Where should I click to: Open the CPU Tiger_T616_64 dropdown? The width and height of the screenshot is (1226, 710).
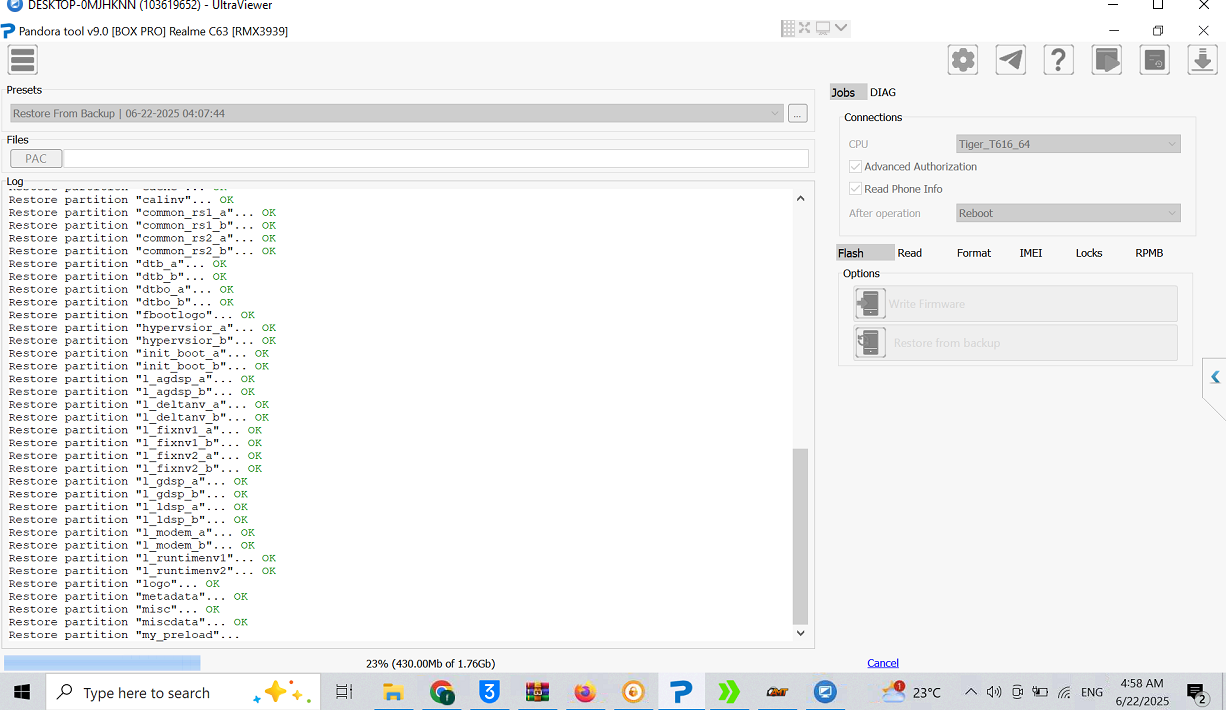pyautogui.click(x=1068, y=144)
